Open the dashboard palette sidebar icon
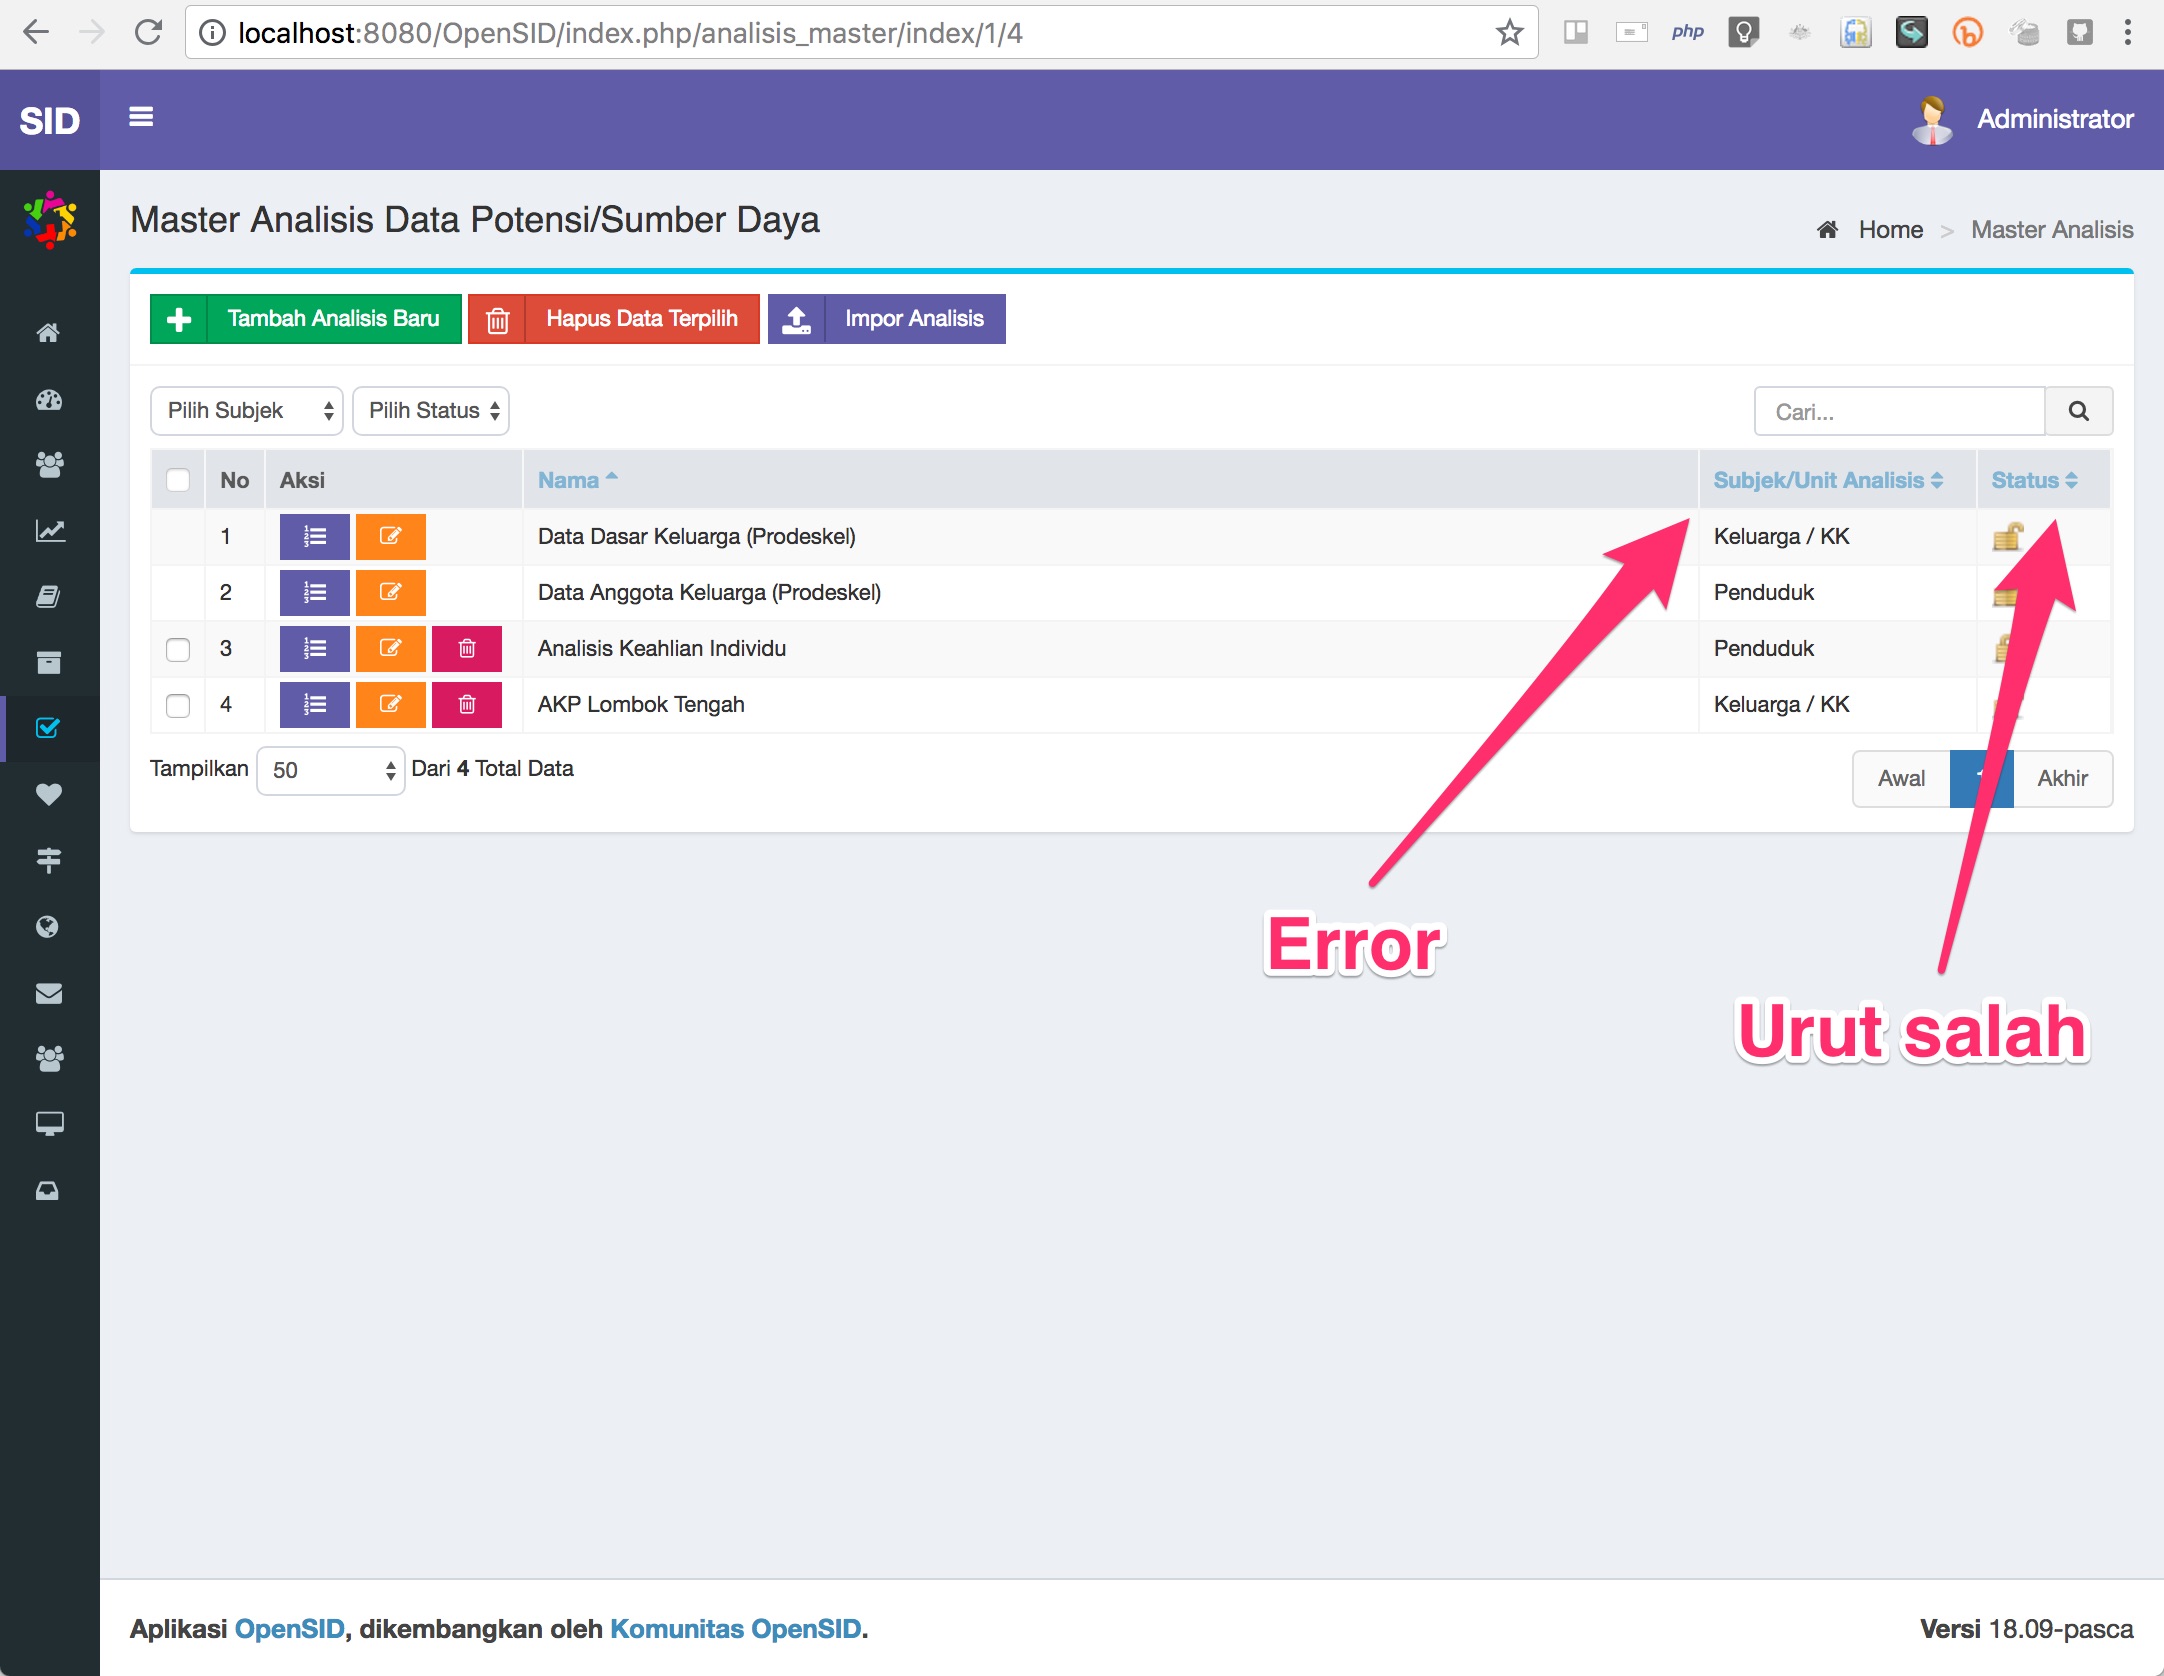 click(x=48, y=400)
